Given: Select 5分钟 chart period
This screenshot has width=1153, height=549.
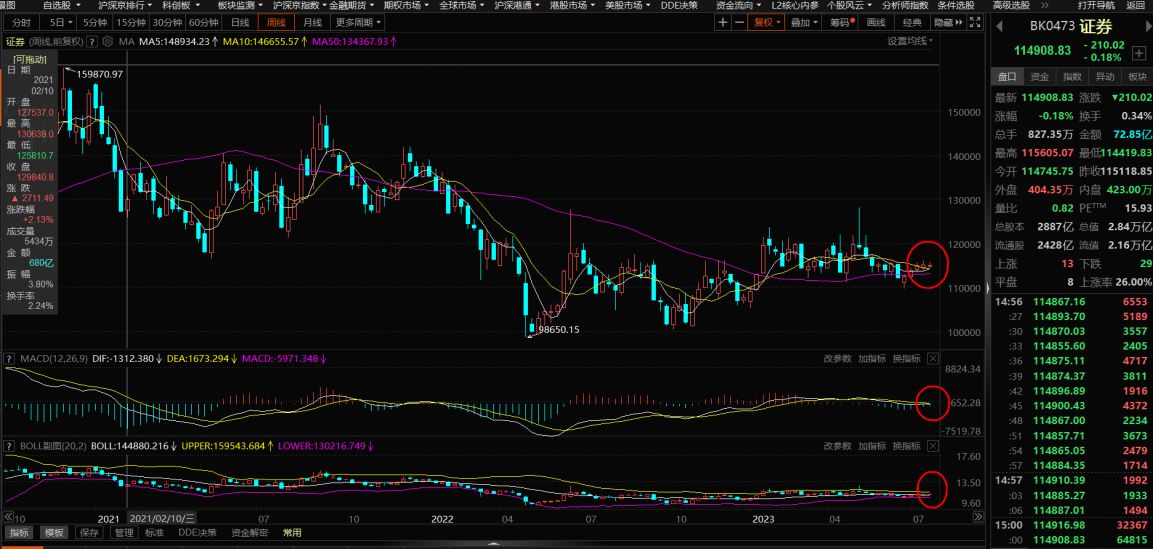Looking at the screenshot, I should click(x=96, y=23).
